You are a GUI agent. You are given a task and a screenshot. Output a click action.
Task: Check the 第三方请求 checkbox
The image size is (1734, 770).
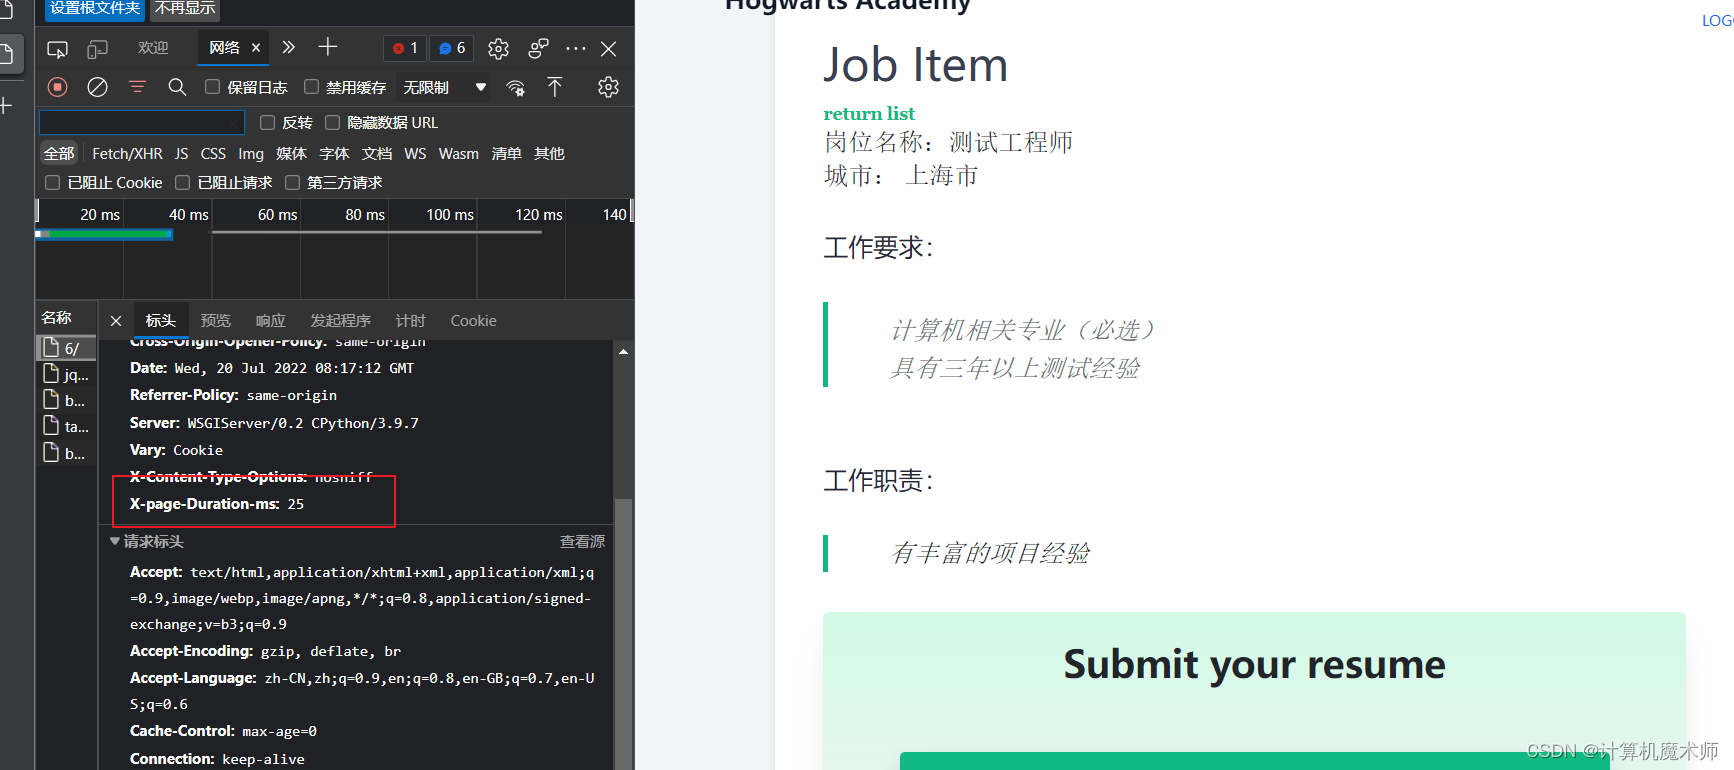tap(292, 182)
